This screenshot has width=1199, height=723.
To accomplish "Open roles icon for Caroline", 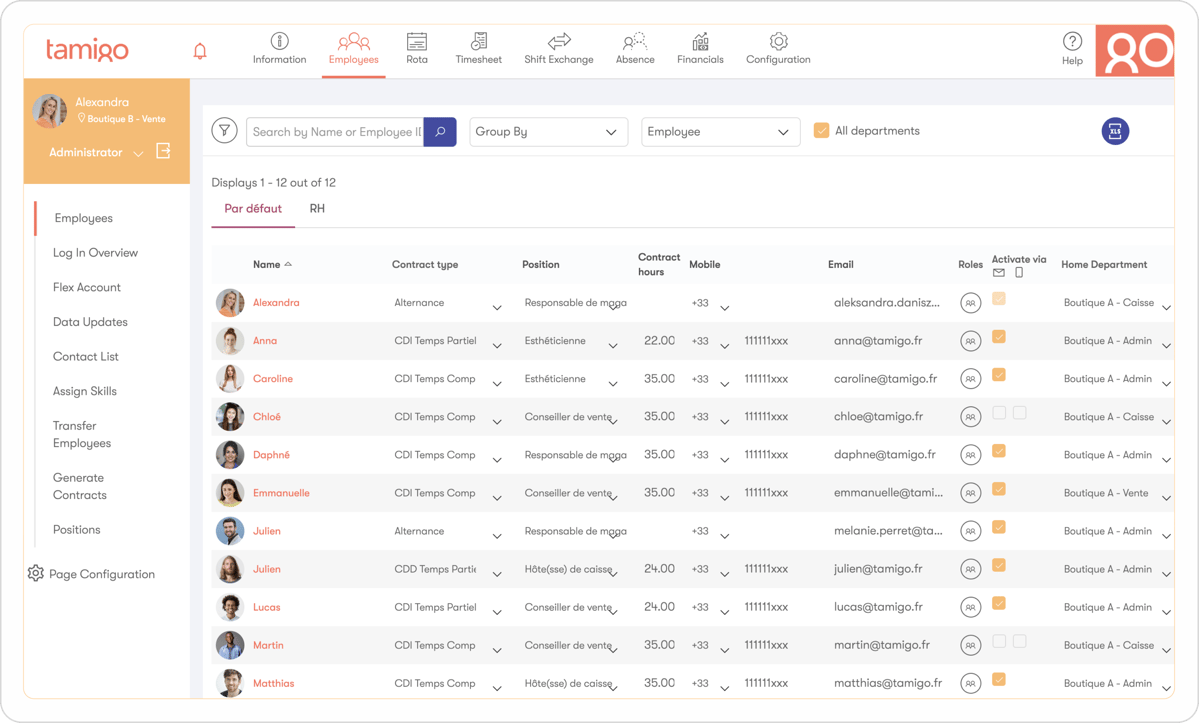I will click(970, 379).
